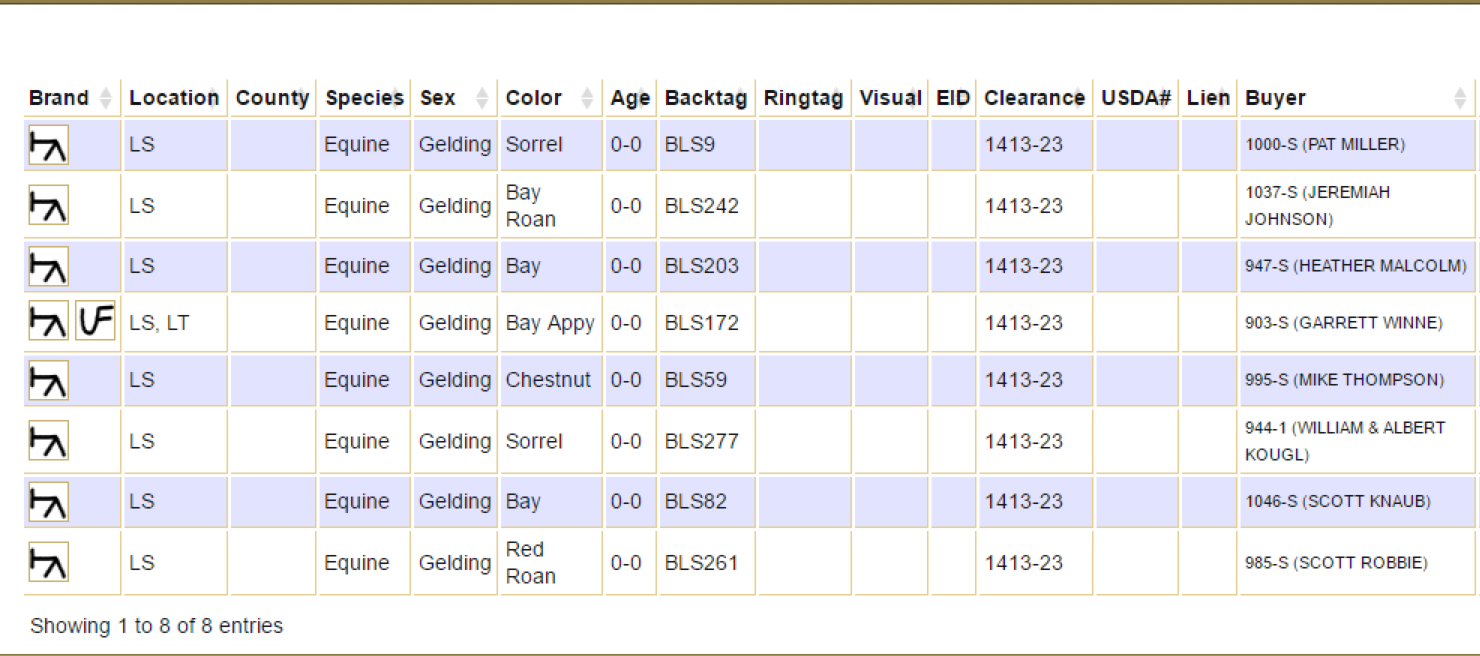Click "Showing 1 to 8 of 8 entries" text

(157, 626)
